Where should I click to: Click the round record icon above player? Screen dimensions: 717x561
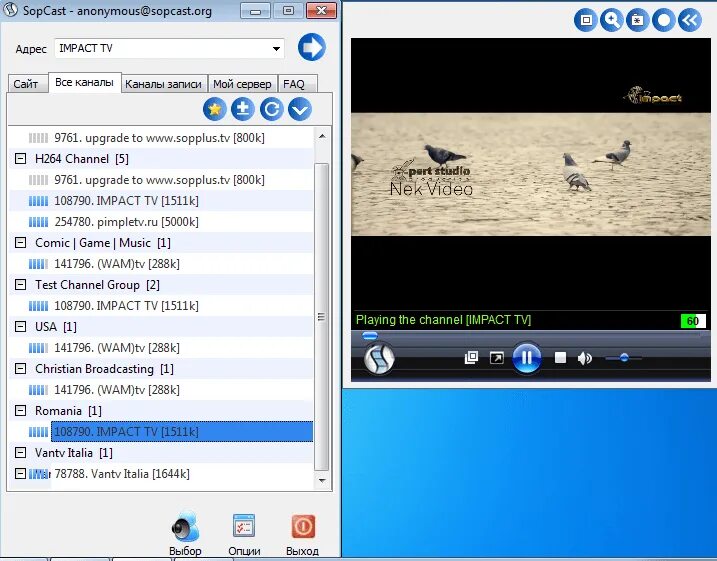[x=663, y=20]
